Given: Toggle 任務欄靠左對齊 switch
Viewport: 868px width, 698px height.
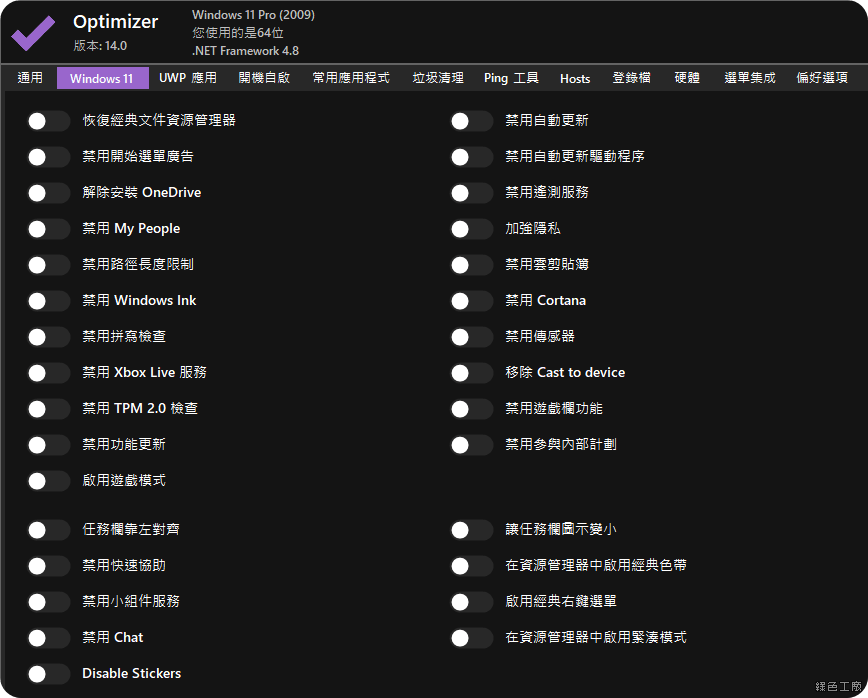Looking at the screenshot, I should click(48, 530).
